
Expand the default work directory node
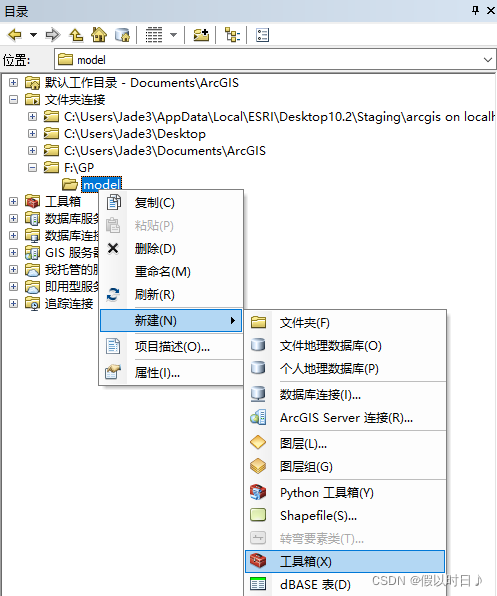click(x=13, y=82)
